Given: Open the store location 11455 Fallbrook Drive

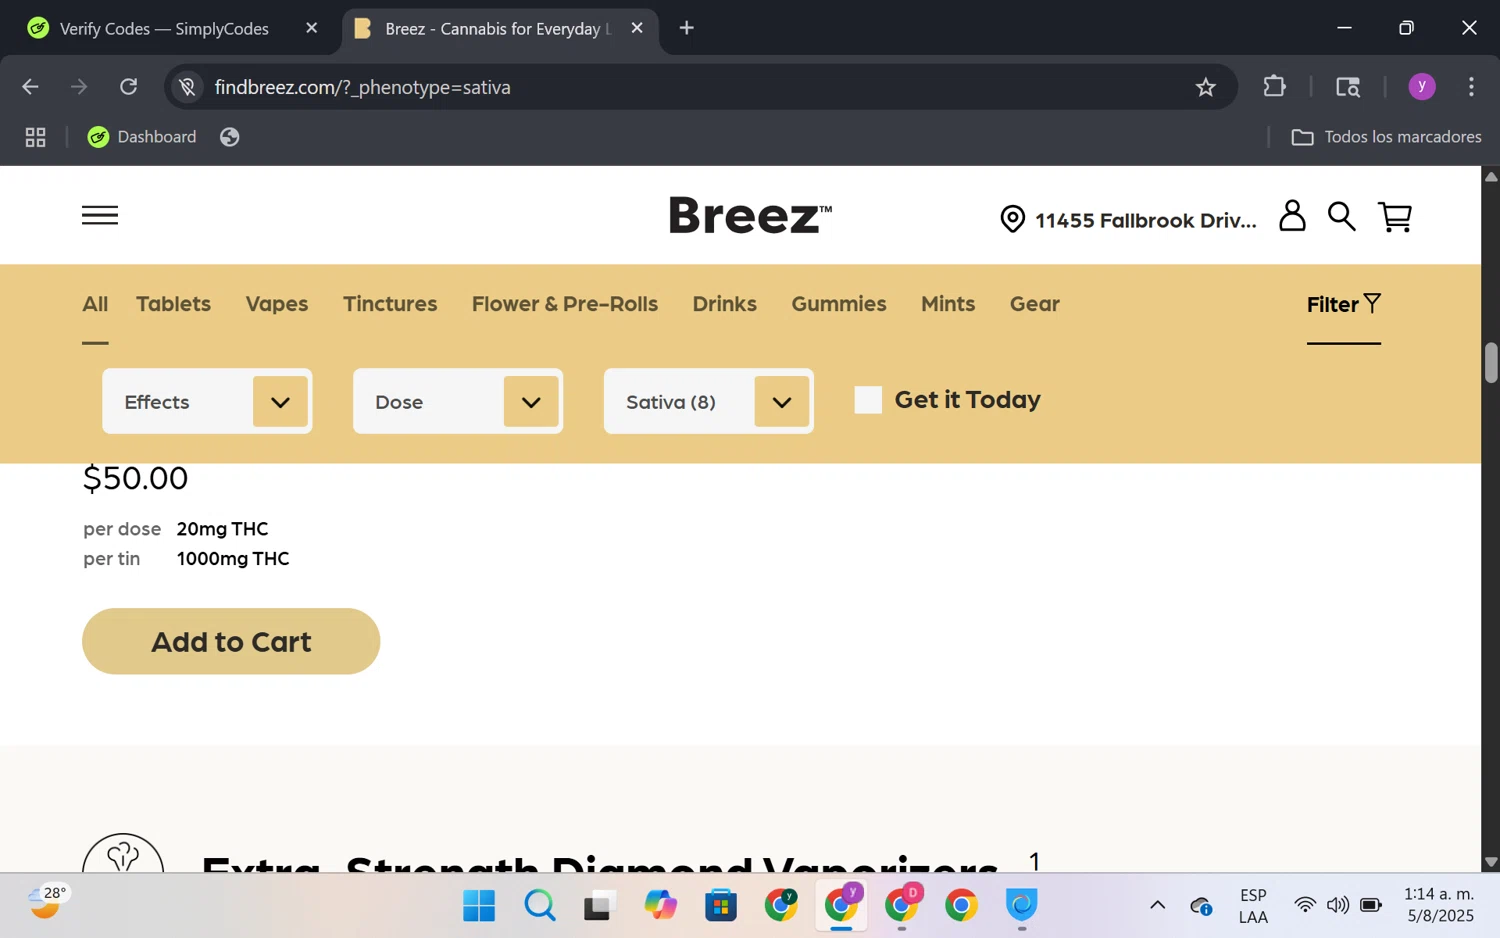Looking at the screenshot, I should tap(1128, 220).
